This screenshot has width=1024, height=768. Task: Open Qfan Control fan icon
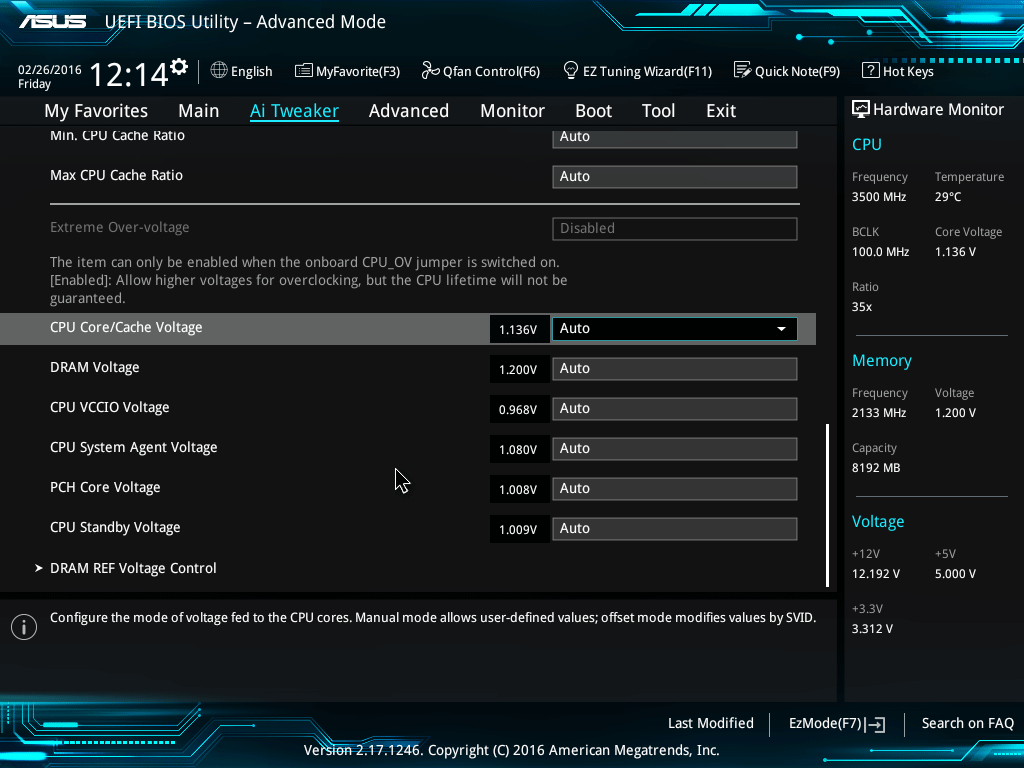430,71
